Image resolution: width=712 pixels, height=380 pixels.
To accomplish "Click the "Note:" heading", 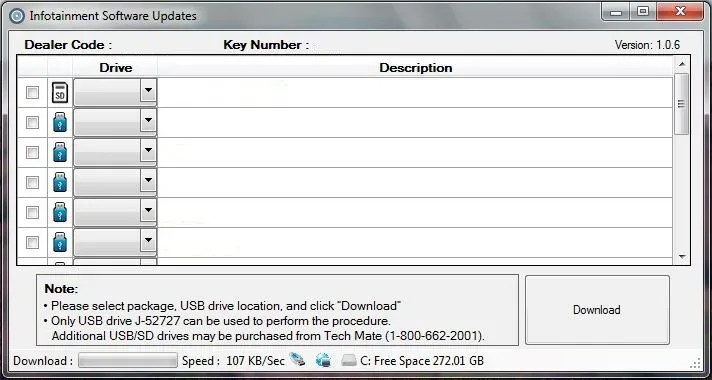I will tap(61, 289).
